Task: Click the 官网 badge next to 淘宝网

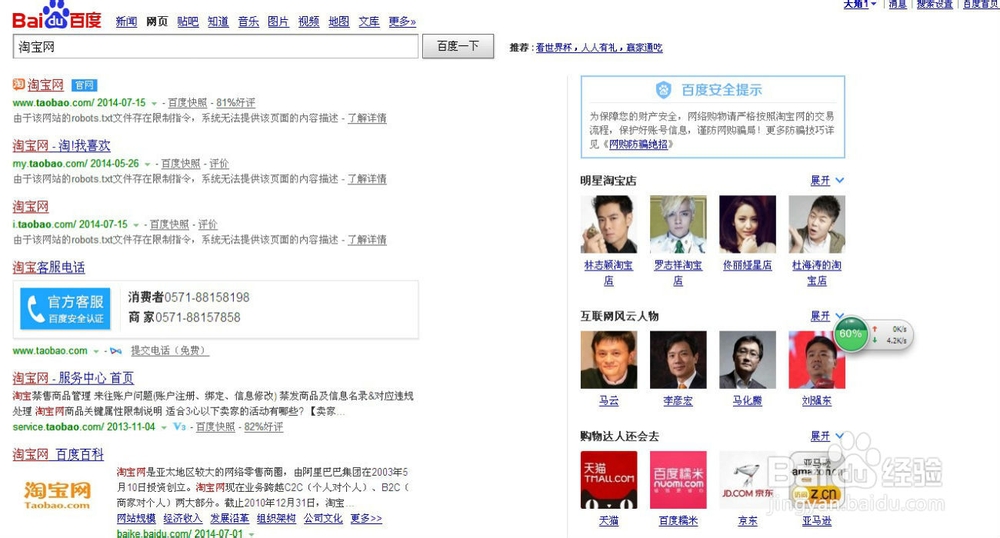Action: [84, 85]
